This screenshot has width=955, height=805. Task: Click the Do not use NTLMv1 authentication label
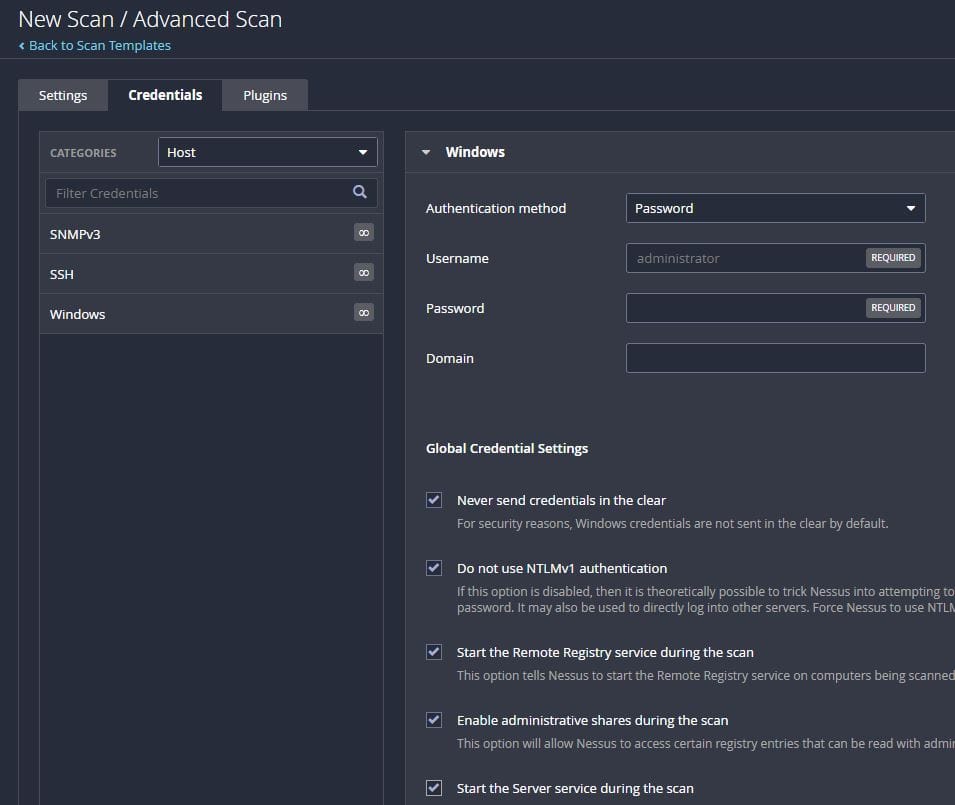[562, 569]
